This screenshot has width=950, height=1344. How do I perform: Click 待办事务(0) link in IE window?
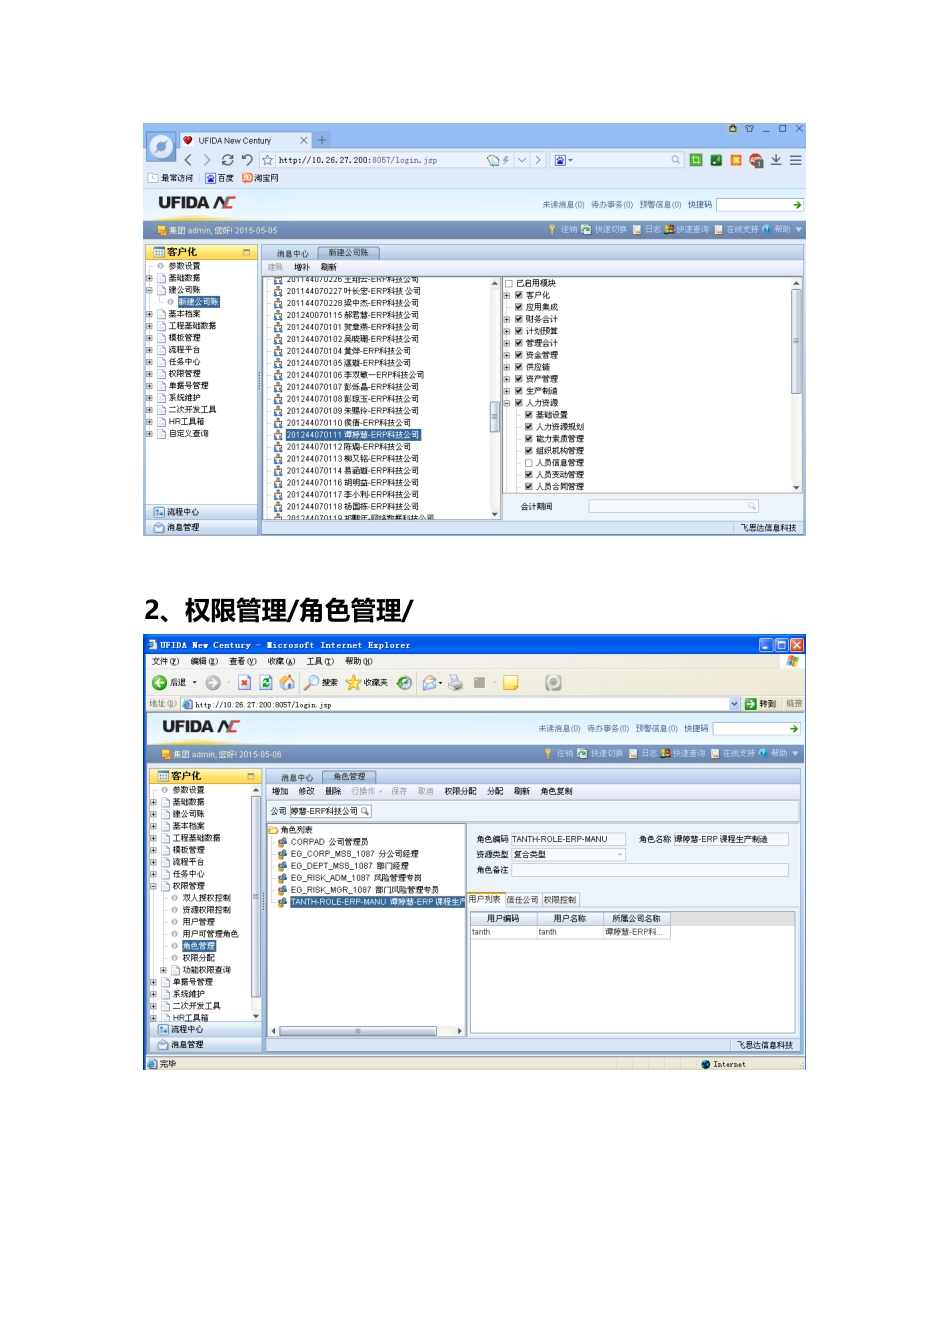(608, 729)
